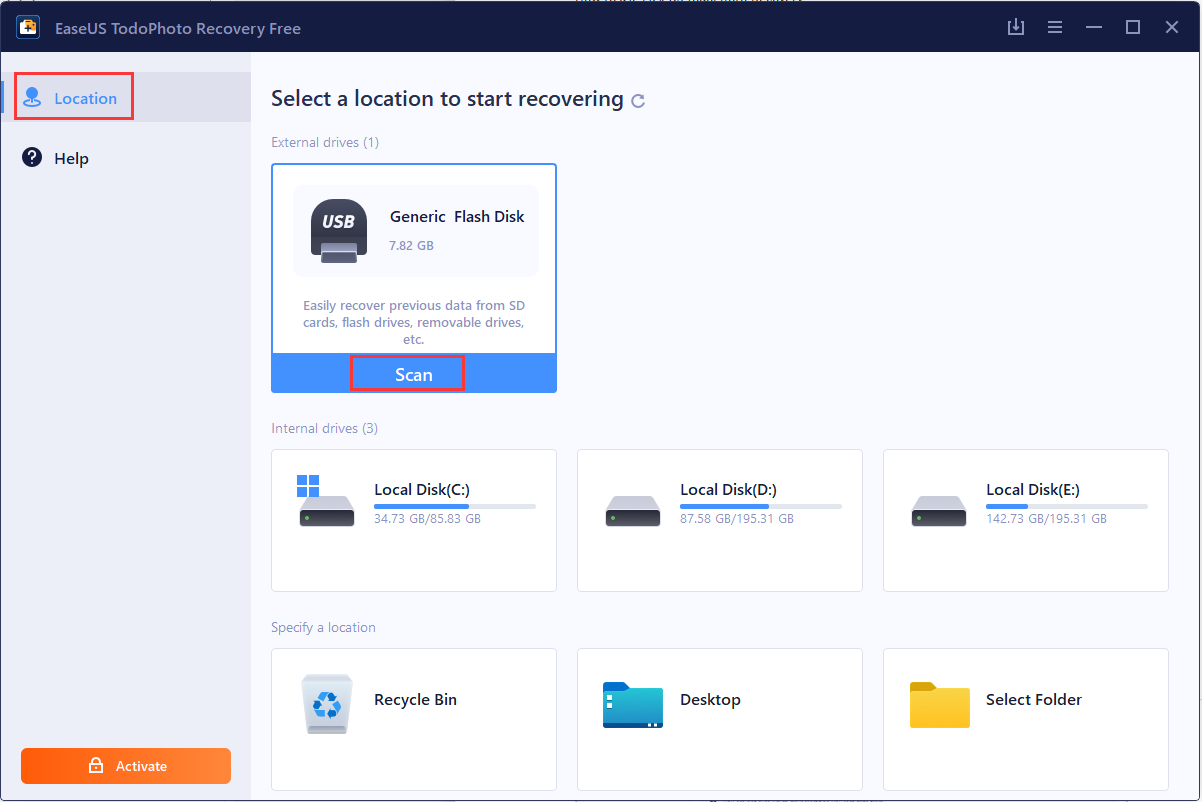
Task: Open the Location tab in sidebar
Action: point(126,97)
